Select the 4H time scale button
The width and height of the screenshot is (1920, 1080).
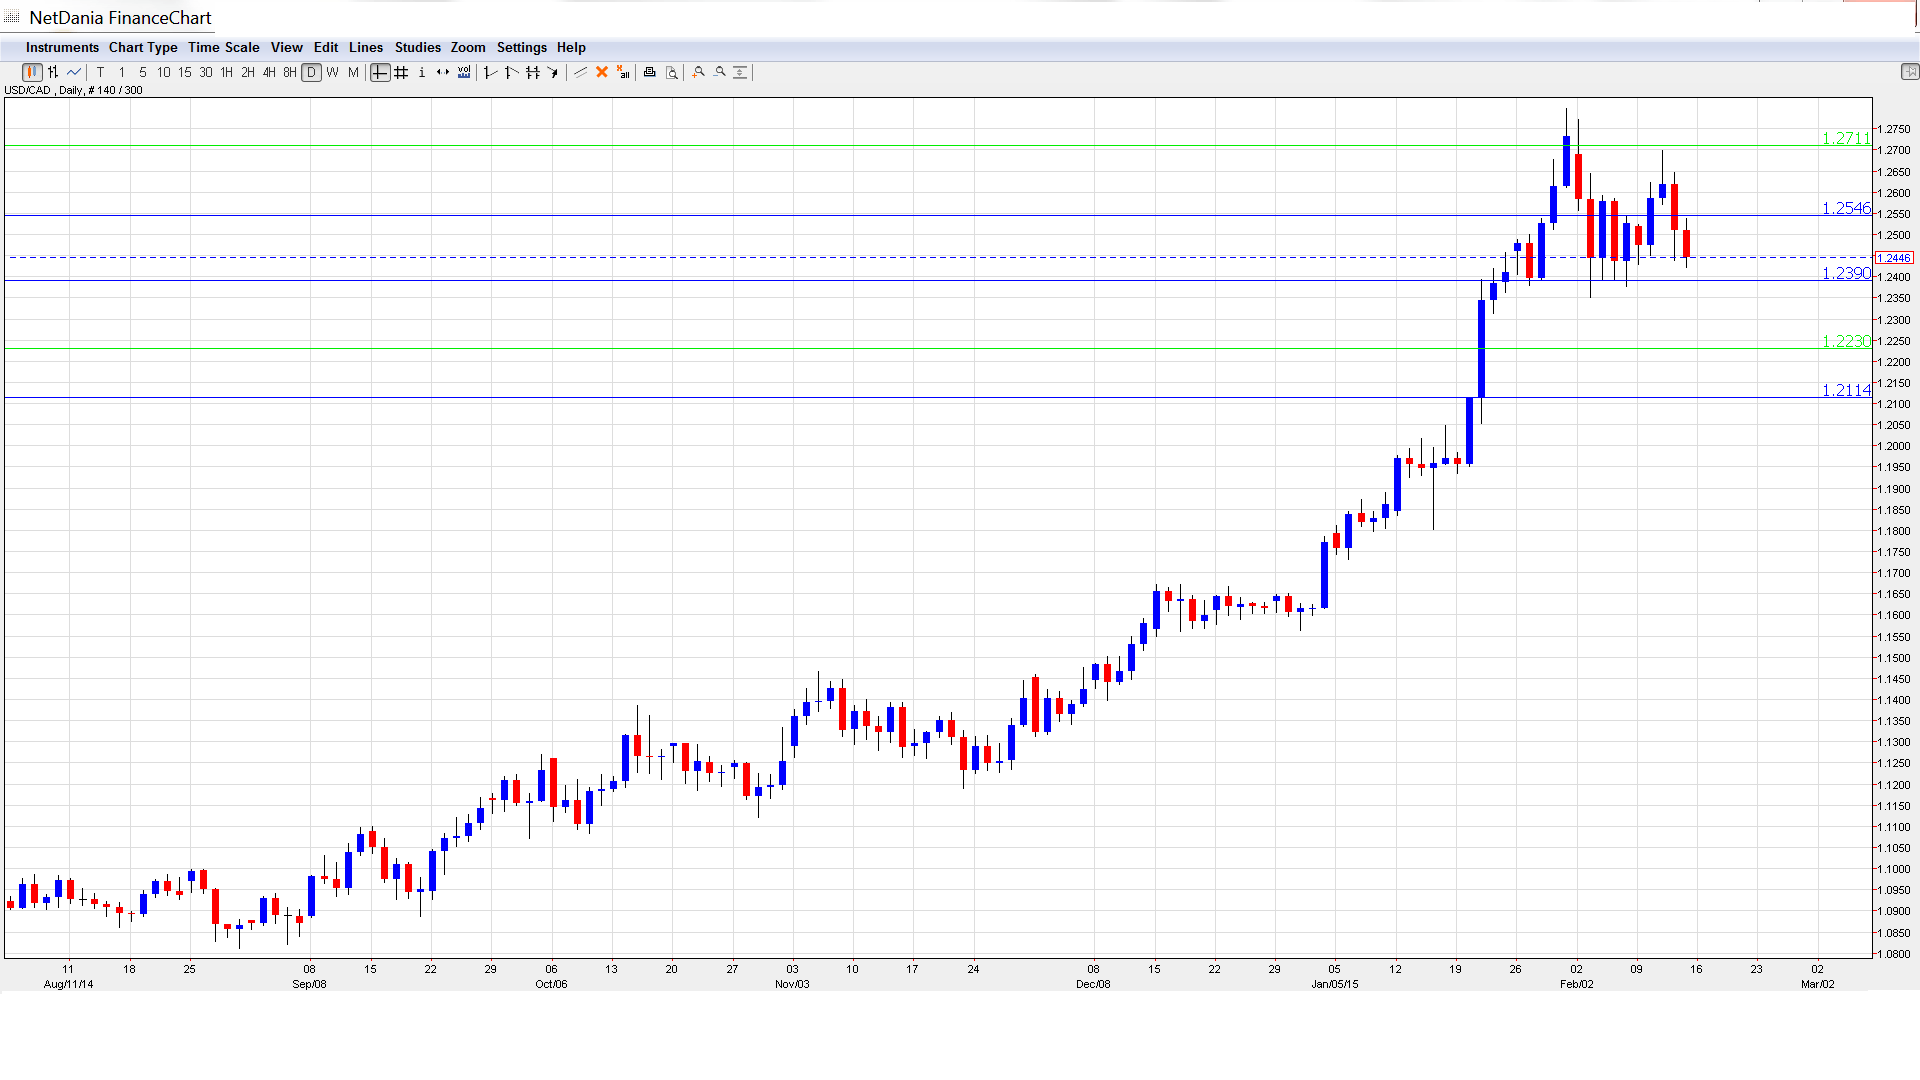(x=269, y=72)
